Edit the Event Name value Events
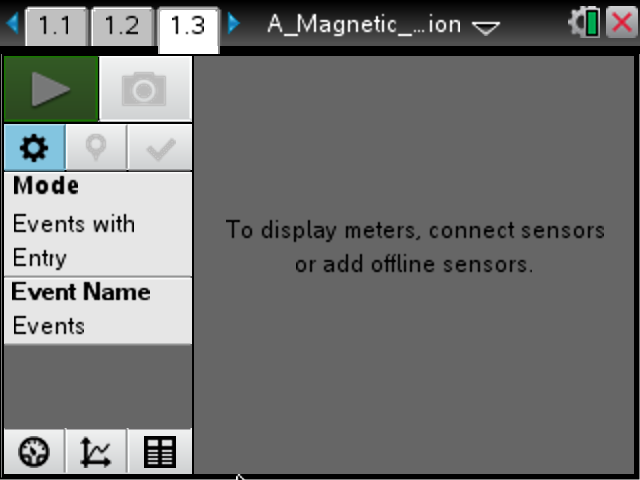The width and height of the screenshot is (640, 480). [x=49, y=326]
